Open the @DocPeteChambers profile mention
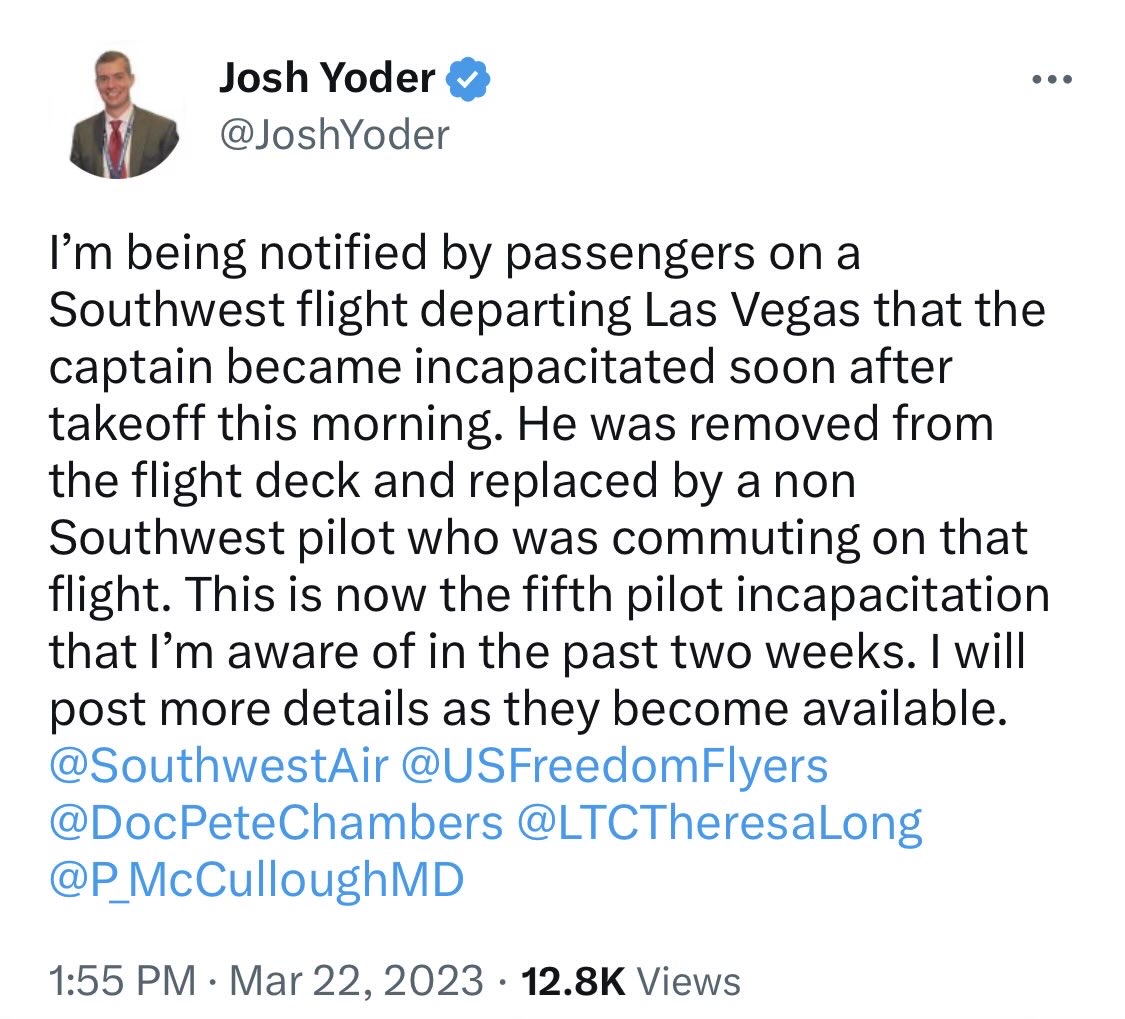Screen dimensions: 1125x1019 tap(276, 822)
